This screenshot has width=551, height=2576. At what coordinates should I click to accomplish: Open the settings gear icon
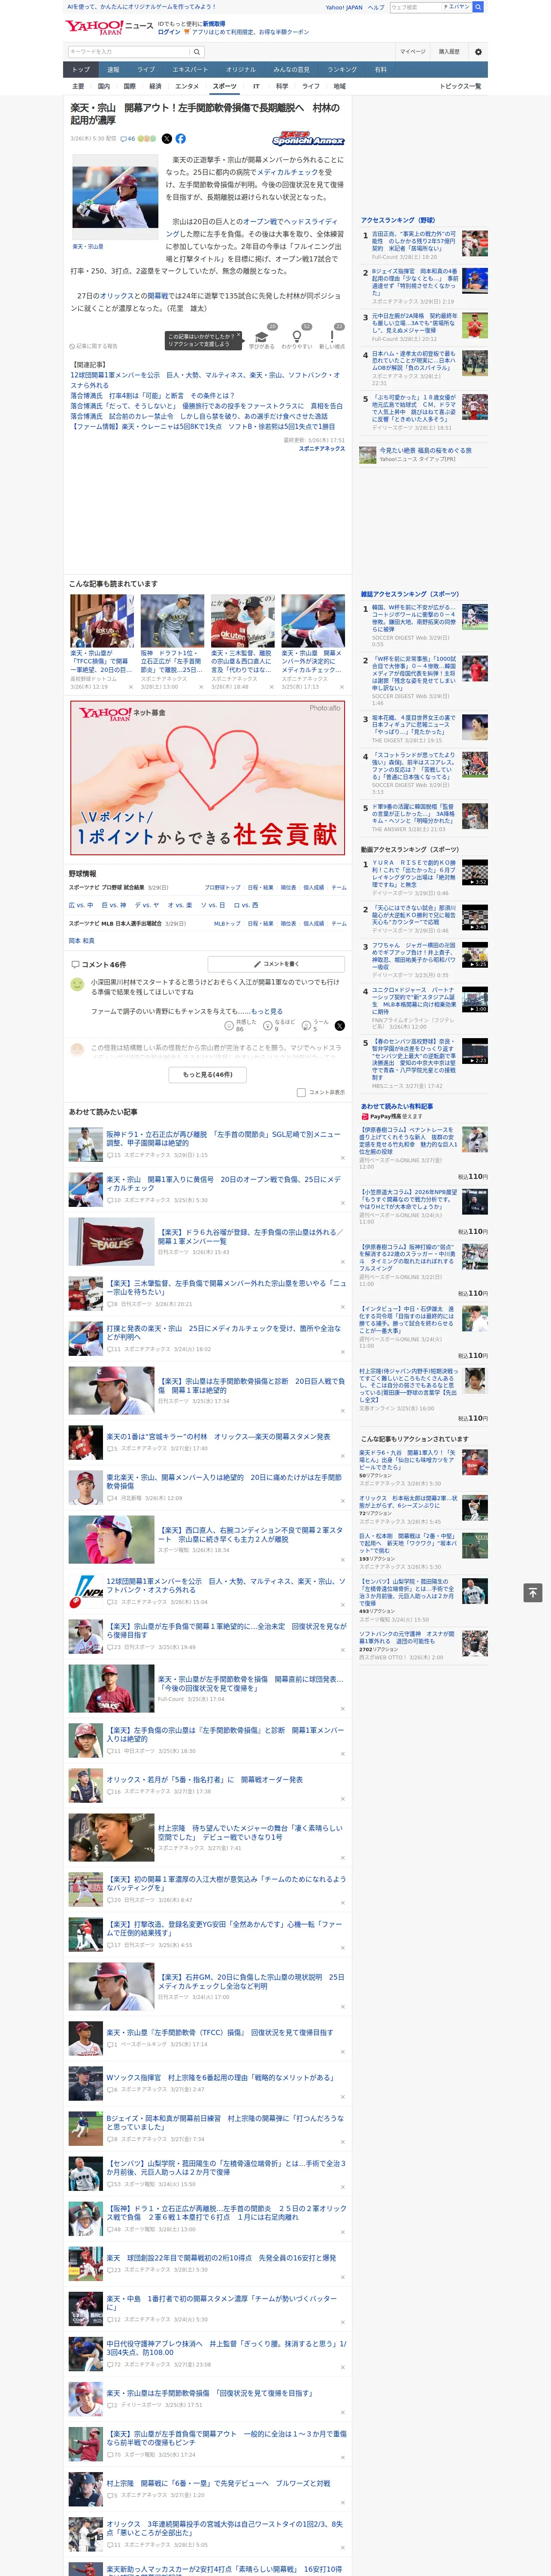[478, 51]
